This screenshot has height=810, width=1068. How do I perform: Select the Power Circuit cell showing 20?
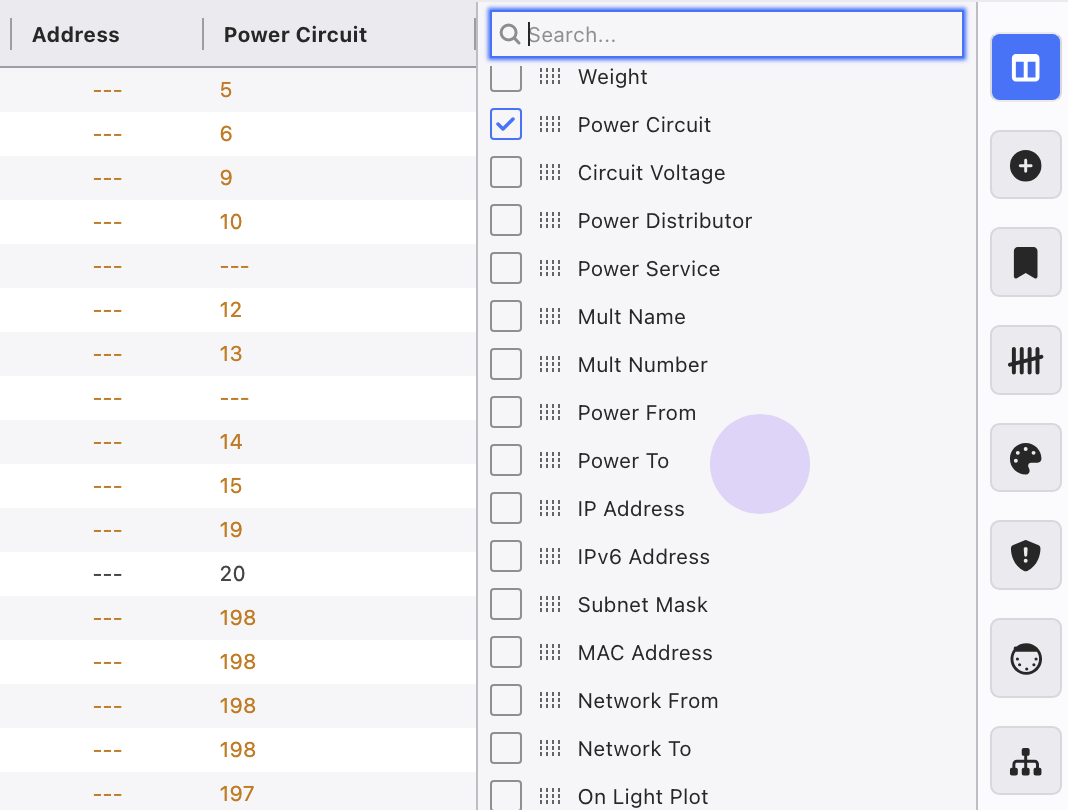232,574
